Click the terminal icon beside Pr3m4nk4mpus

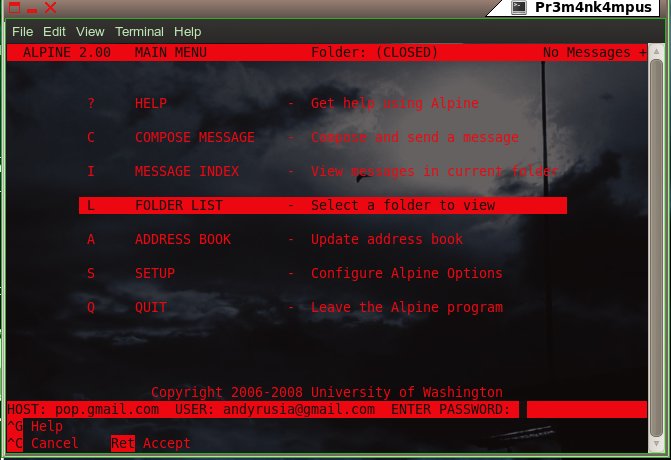[x=519, y=7]
